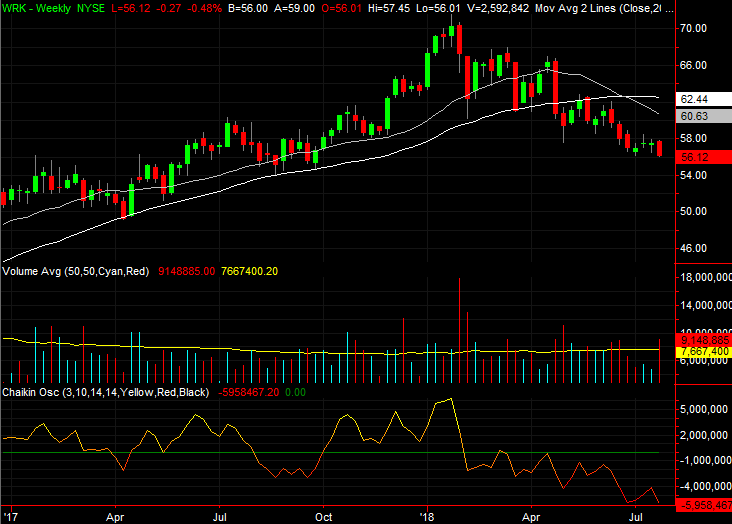
Task: Click the 2,000,000 oscillator axis label
Action: tap(704, 435)
